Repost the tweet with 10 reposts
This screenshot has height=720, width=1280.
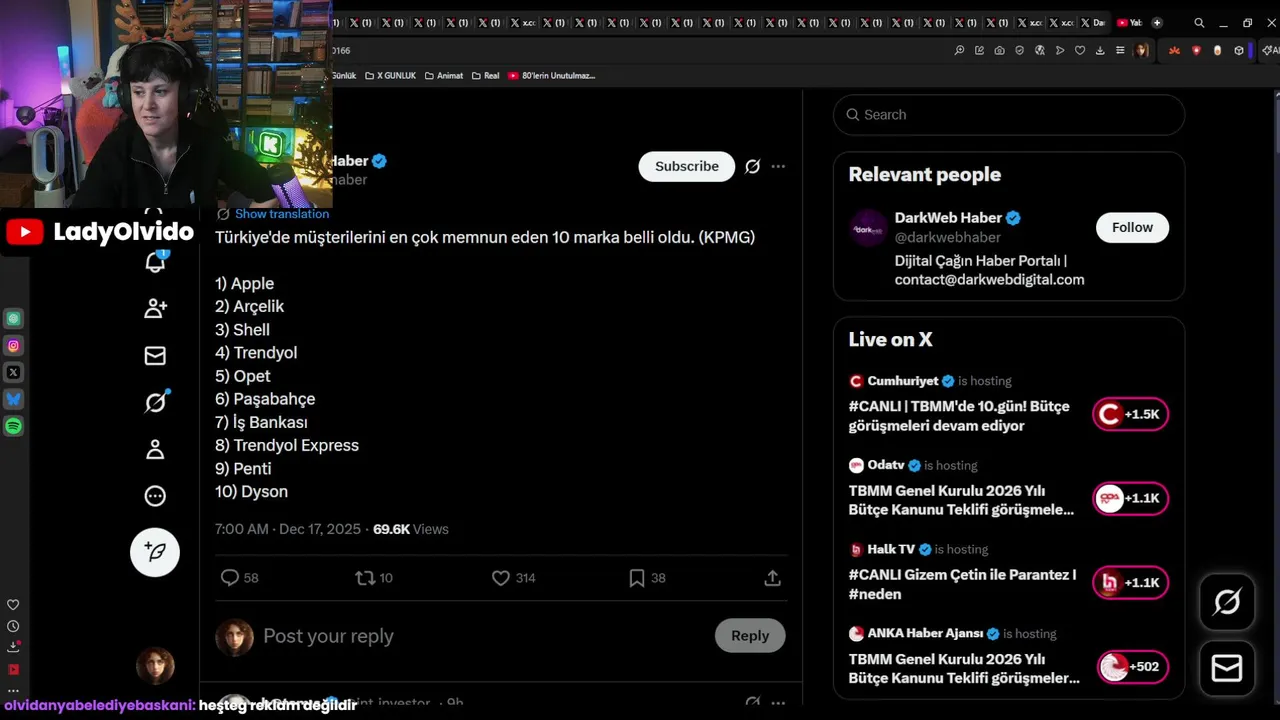tap(374, 578)
